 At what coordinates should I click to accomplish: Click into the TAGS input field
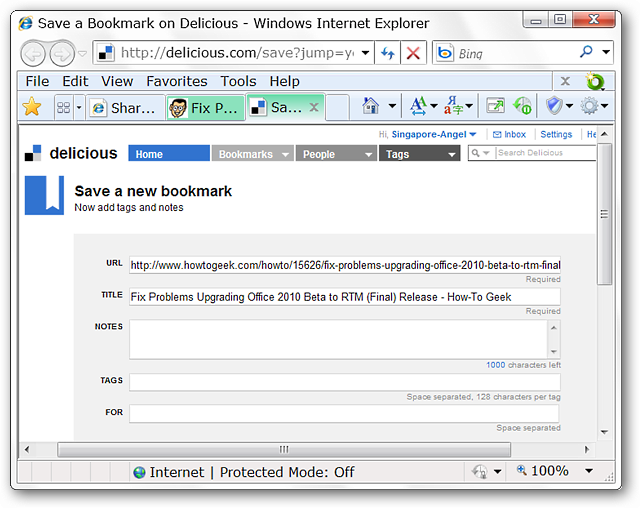click(344, 382)
